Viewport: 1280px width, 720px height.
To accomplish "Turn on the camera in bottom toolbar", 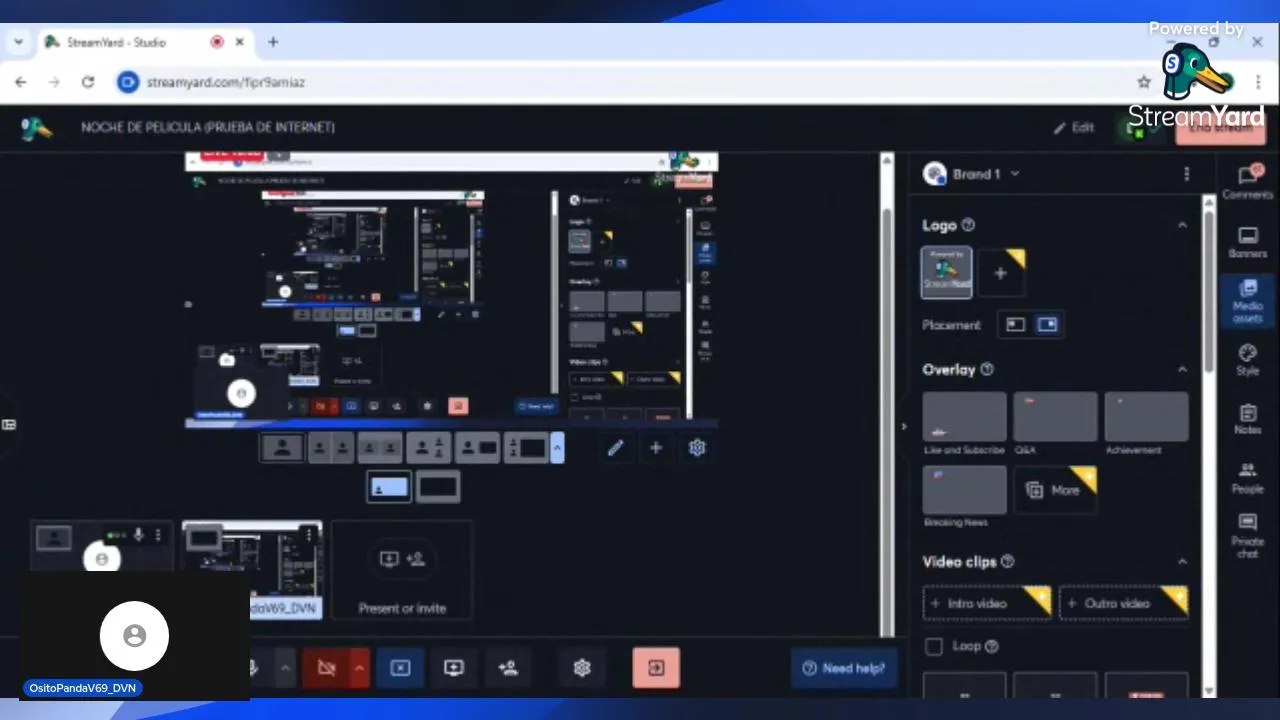I will pyautogui.click(x=326, y=668).
